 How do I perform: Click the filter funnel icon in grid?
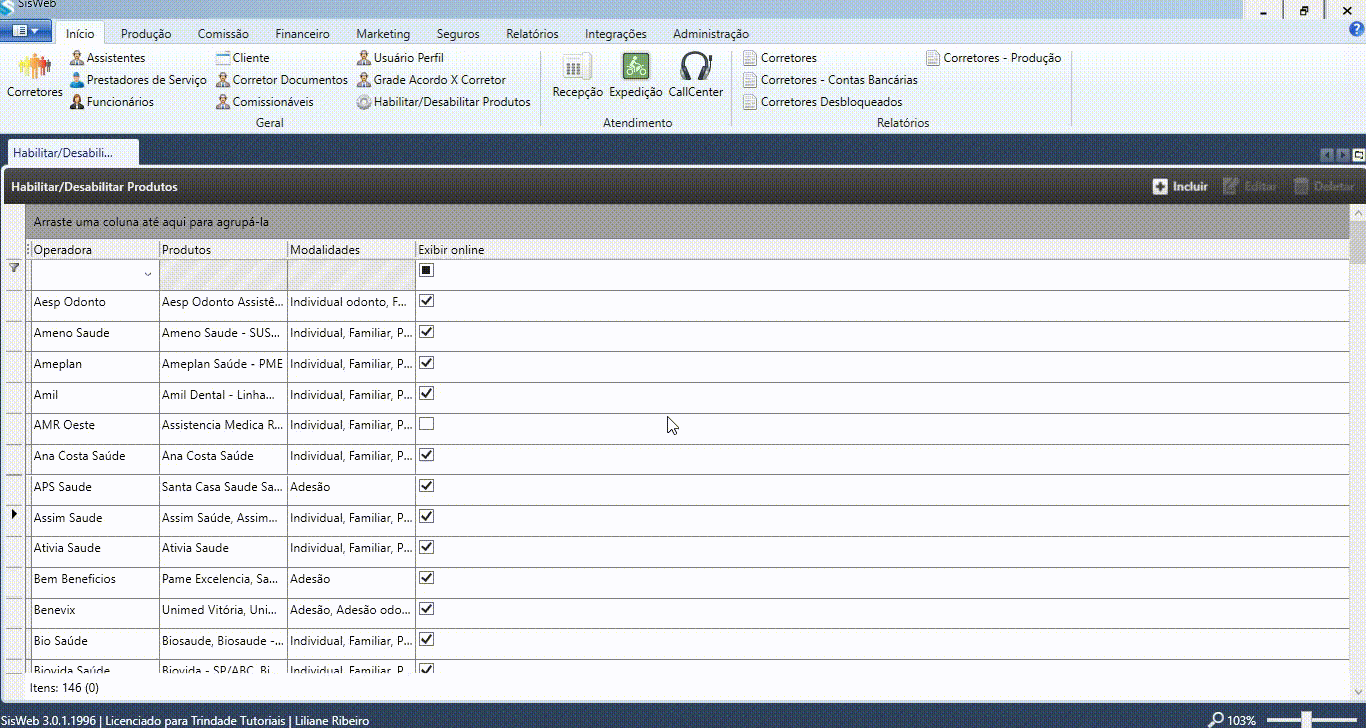coord(14,268)
